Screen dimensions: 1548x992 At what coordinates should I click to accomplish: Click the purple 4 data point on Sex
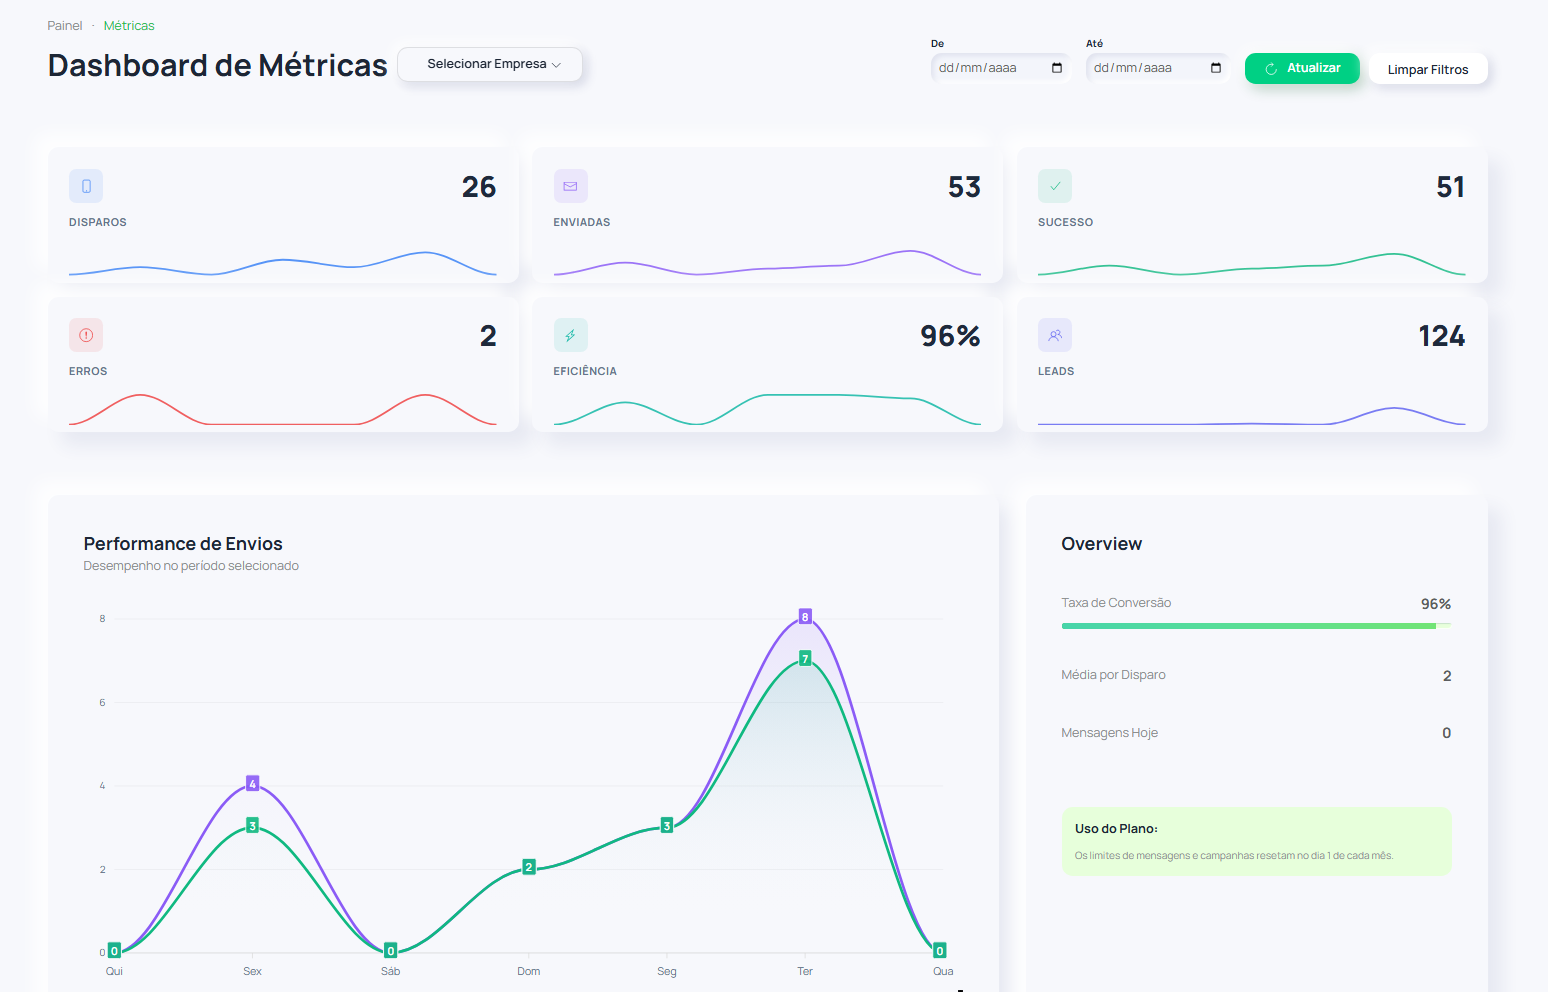[253, 783]
